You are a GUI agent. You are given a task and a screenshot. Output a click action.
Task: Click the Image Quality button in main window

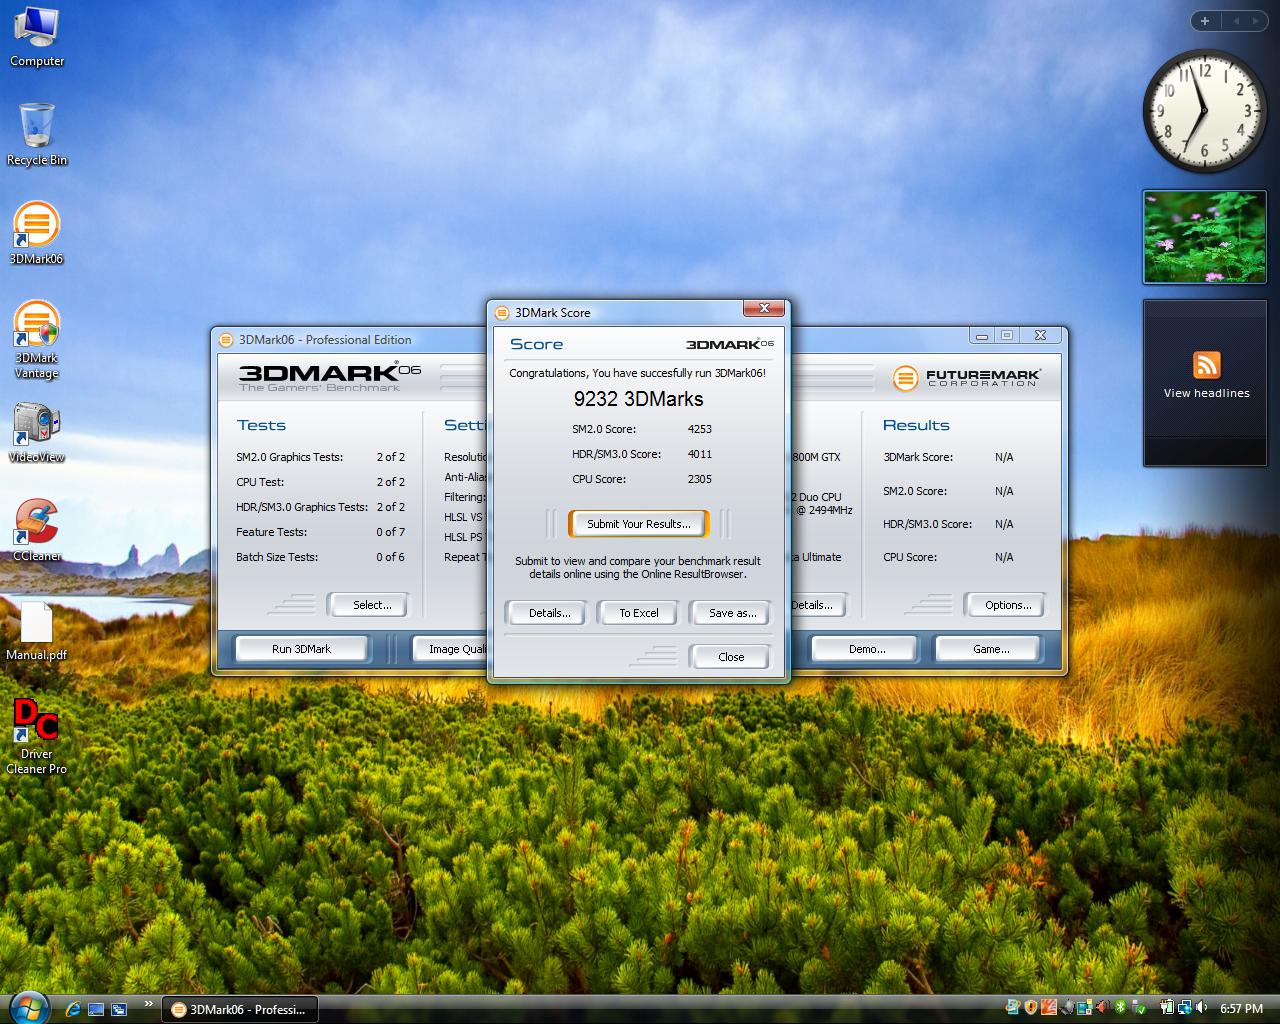pos(452,649)
